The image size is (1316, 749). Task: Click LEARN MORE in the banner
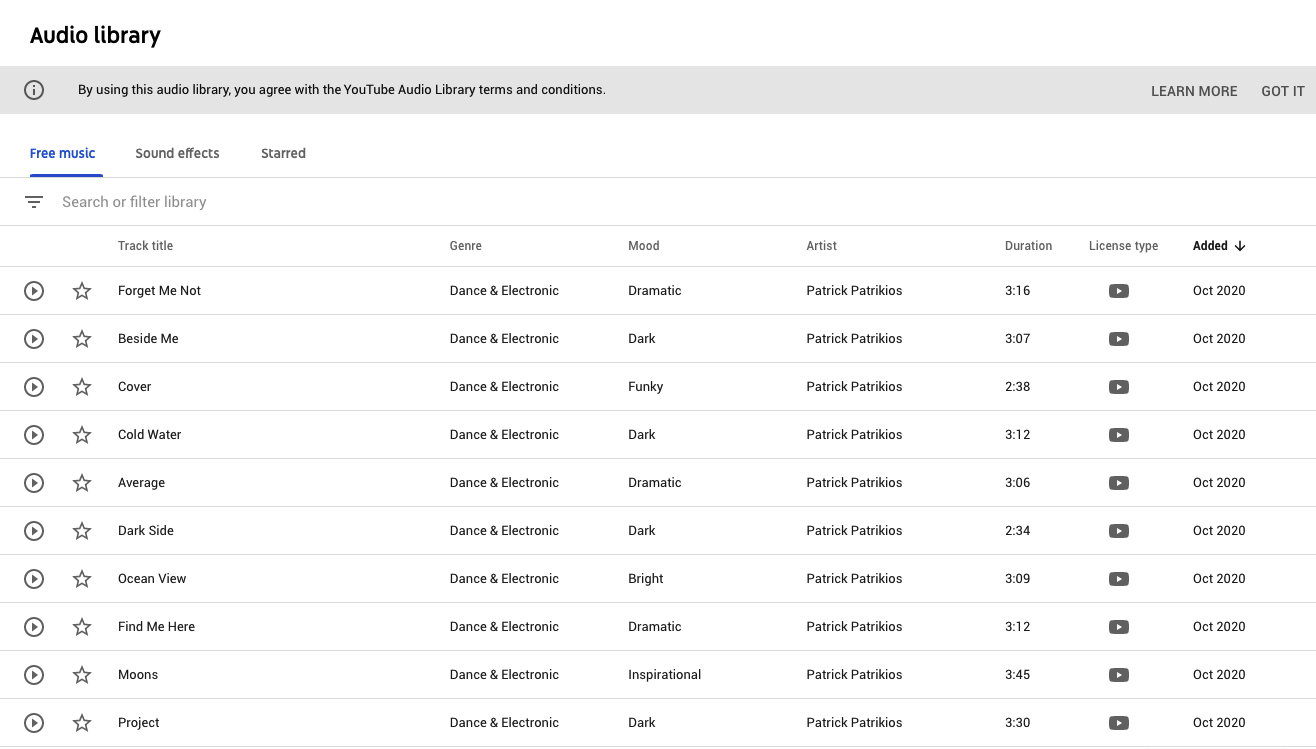pos(1194,91)
